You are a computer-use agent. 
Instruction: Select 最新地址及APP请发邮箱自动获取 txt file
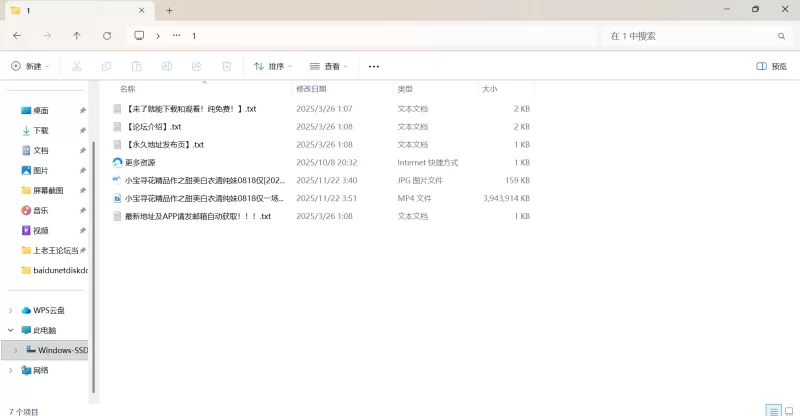(x=321, y=216)
